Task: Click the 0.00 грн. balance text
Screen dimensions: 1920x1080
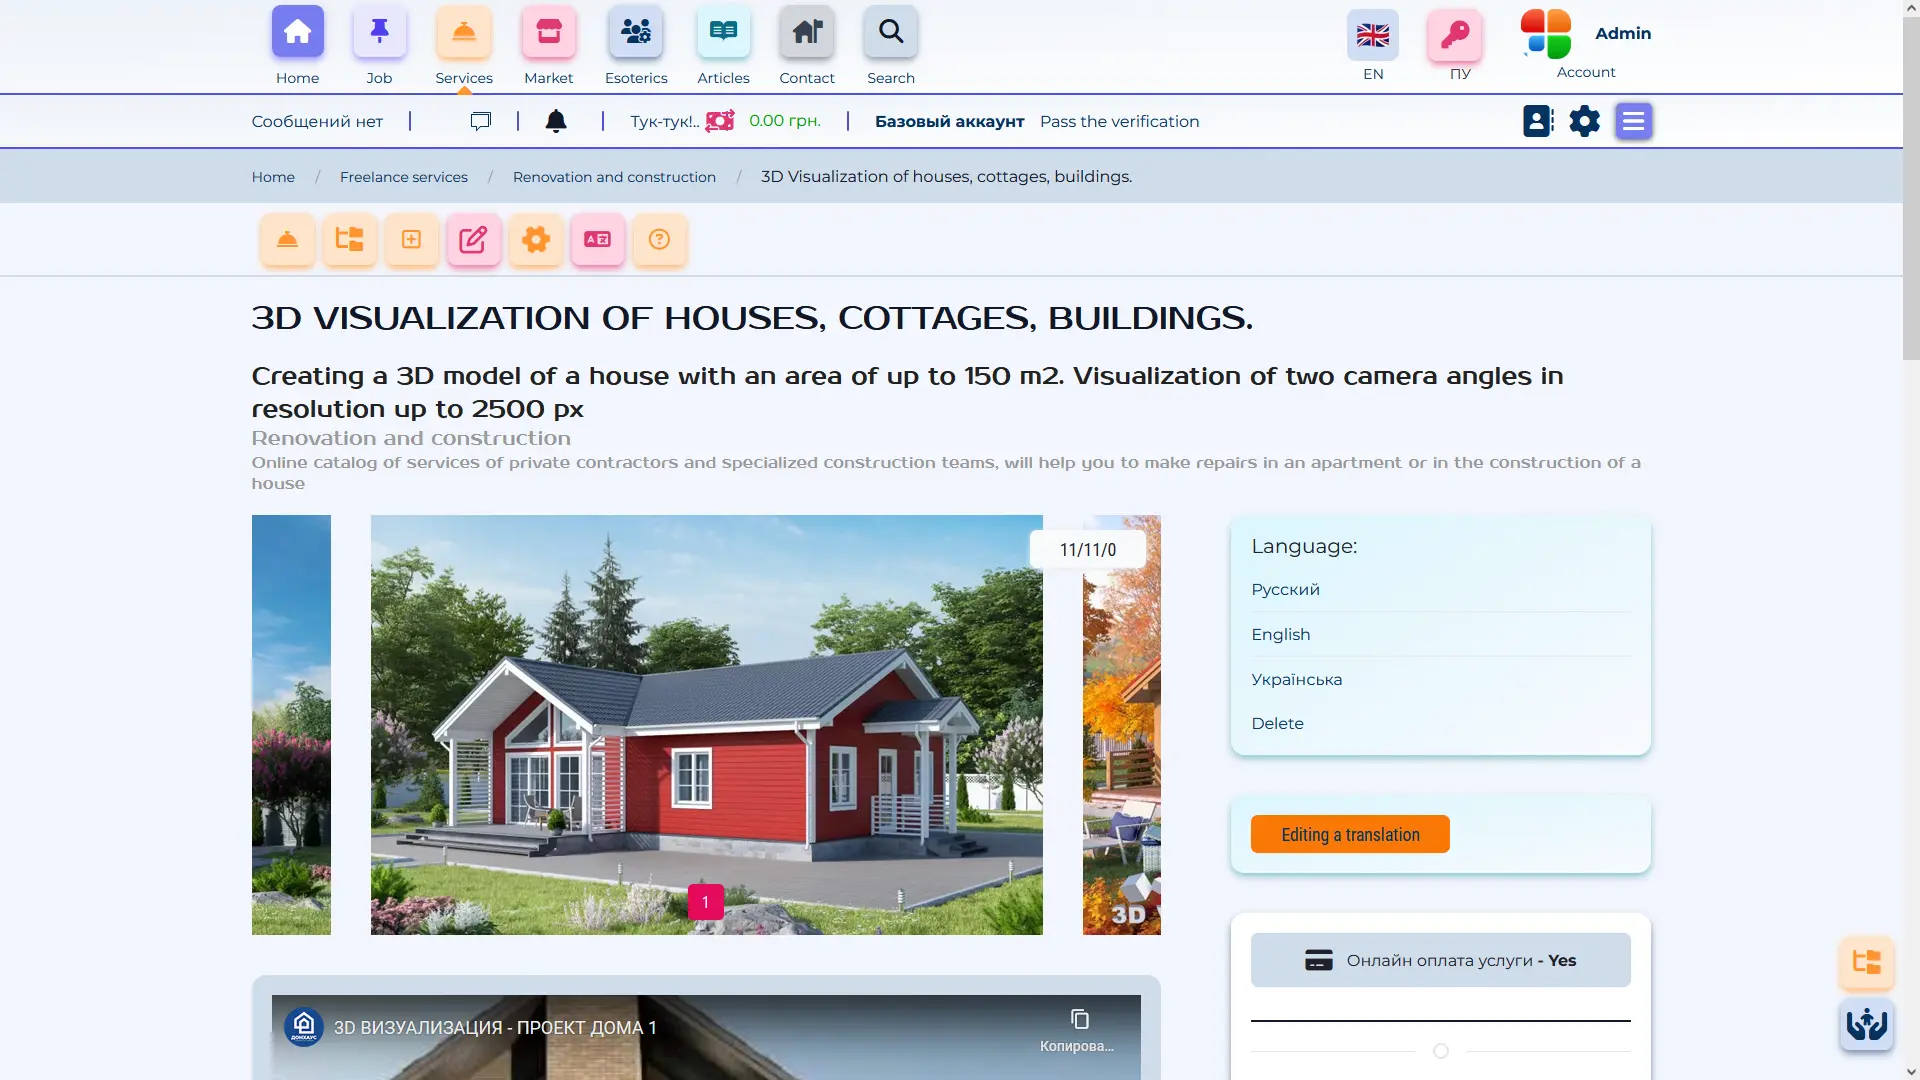Action: 785,121
